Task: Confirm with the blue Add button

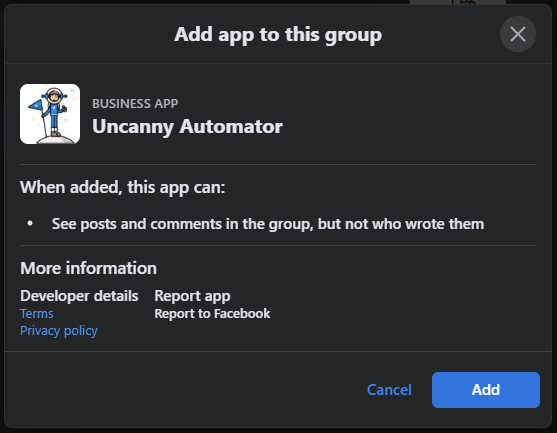Action: tap(486, 390)
